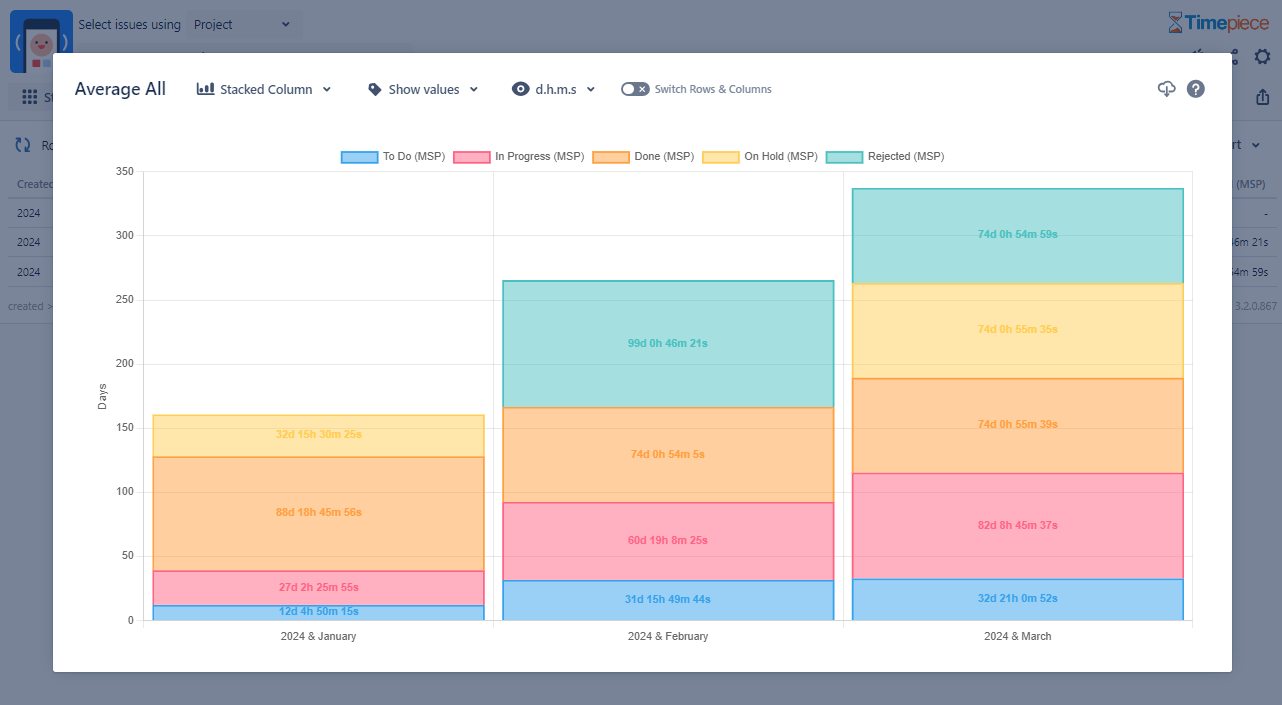1282x705 pixels.
Task: Open the Project issue selector dropdown
Action: pyautogui.click(x=242, y=24)
